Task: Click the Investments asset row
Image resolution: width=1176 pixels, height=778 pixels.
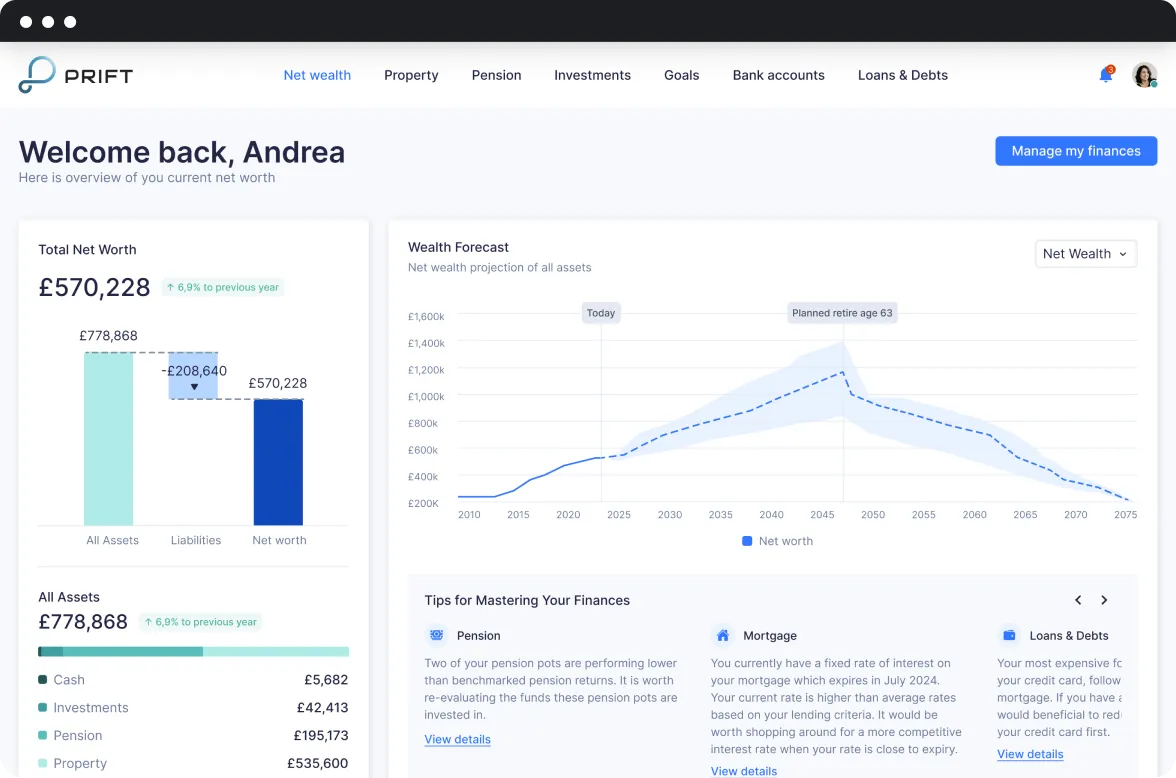Action: (x=194, y=707)
